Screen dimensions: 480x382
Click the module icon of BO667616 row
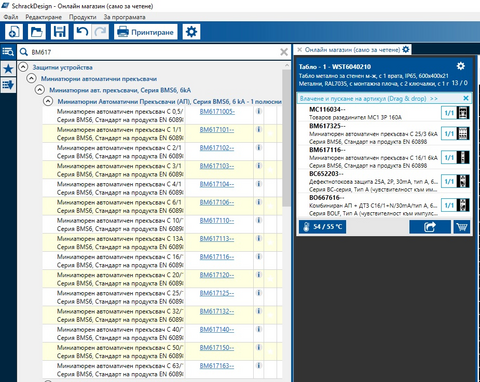click(x=463, y=205)
